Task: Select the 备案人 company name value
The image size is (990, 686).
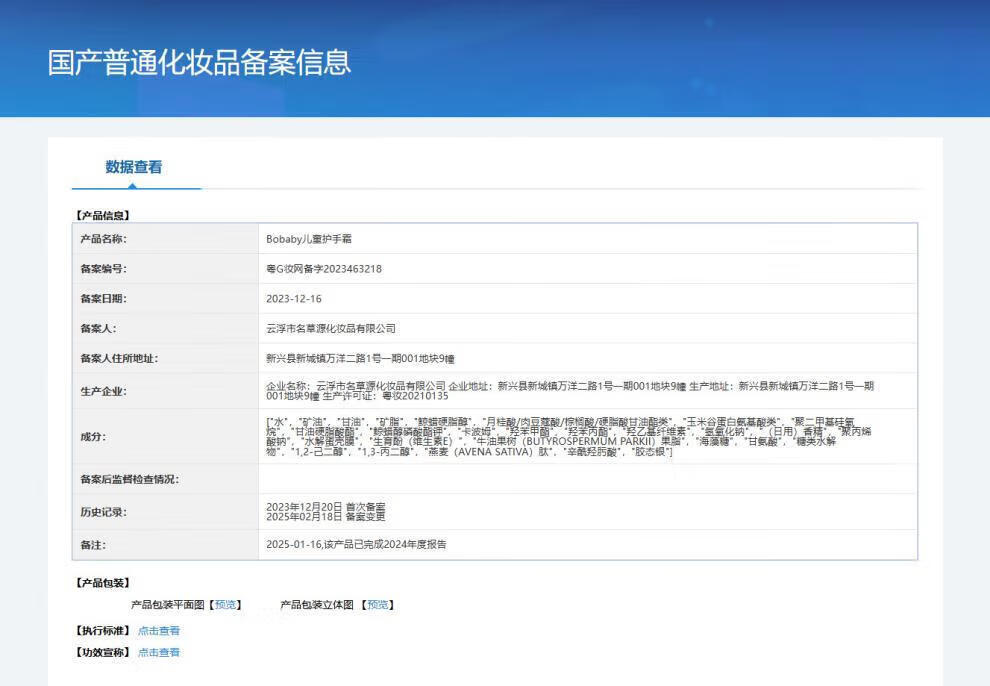Action: point(331,328)
